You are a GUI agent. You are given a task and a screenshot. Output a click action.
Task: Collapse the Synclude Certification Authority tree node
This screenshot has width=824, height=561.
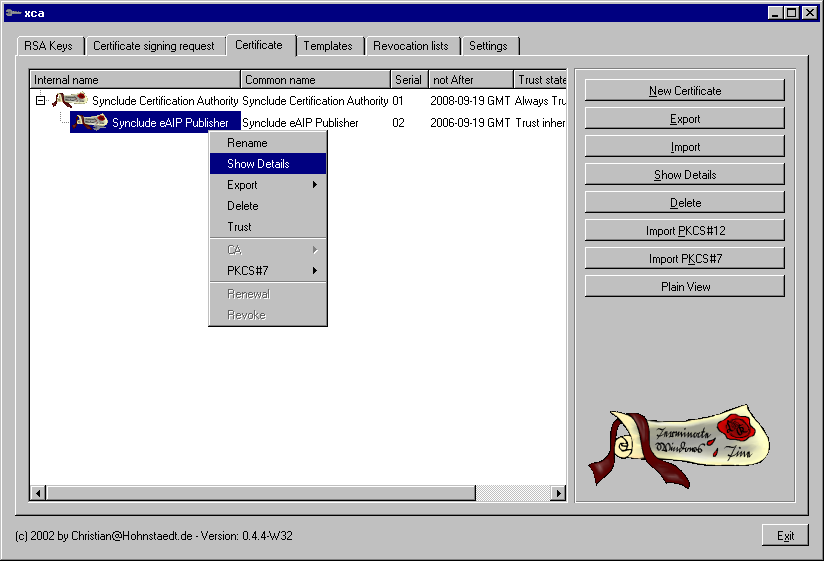[40, 100]
